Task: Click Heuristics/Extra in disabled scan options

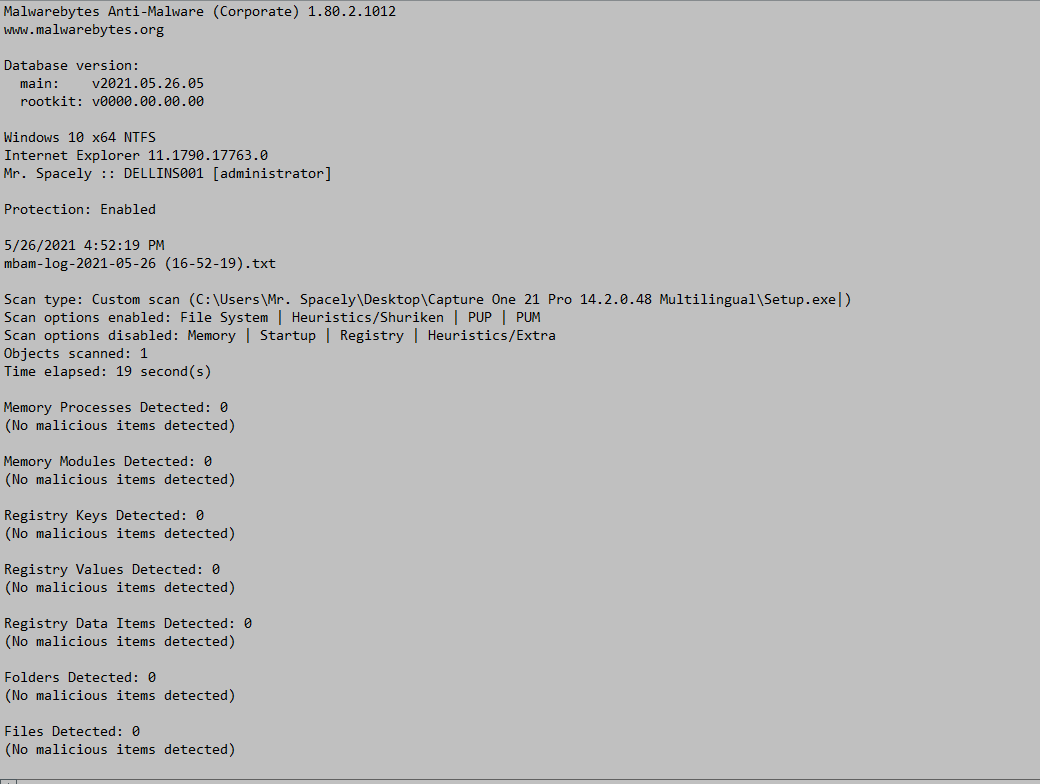Action: coord(491,335)
